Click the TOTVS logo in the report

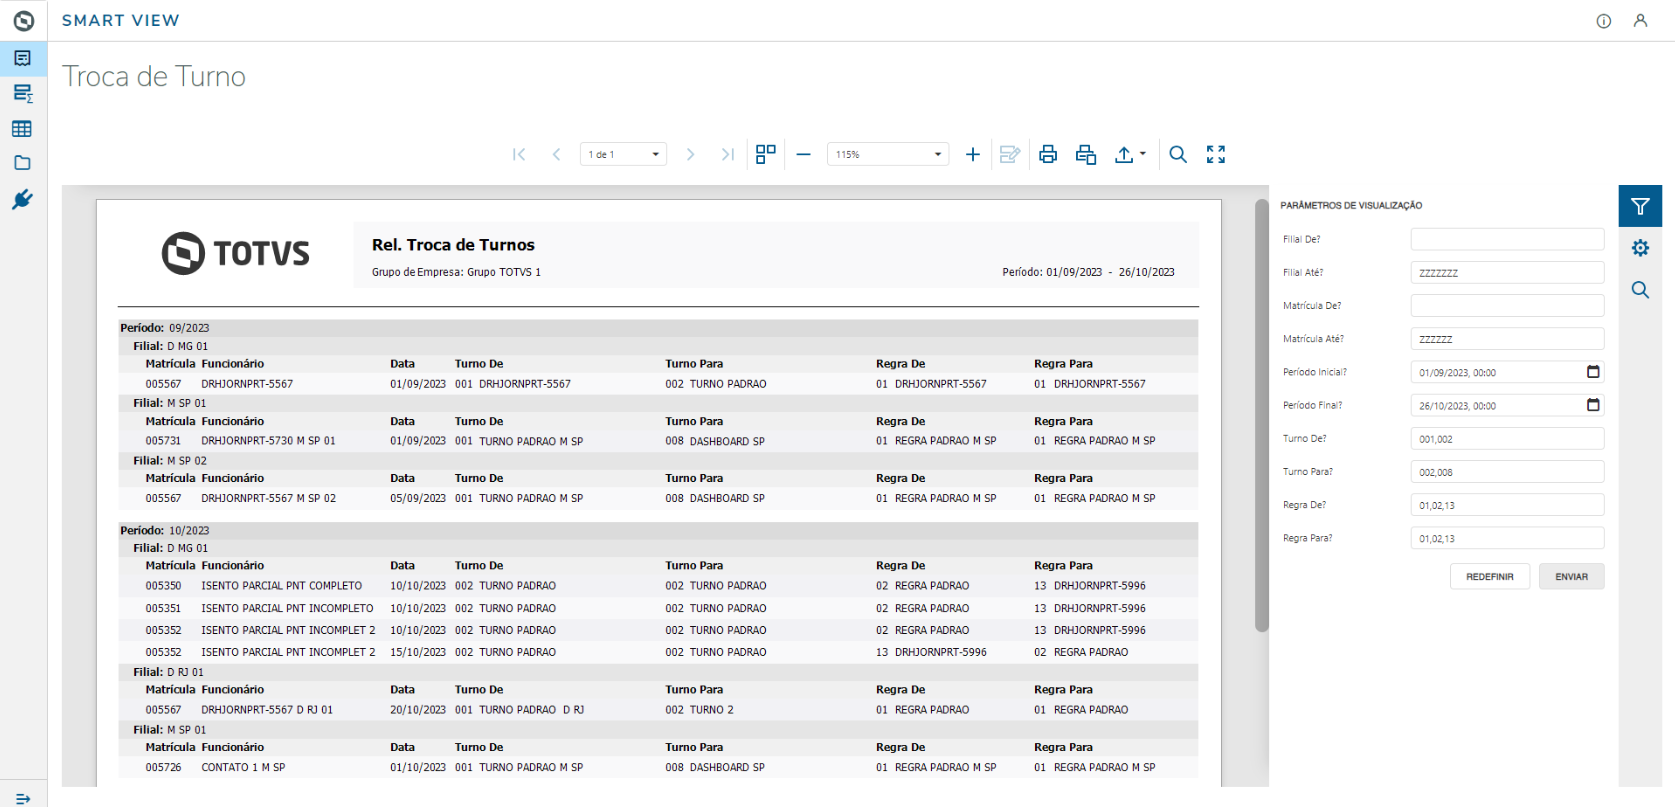click(236, 253)
